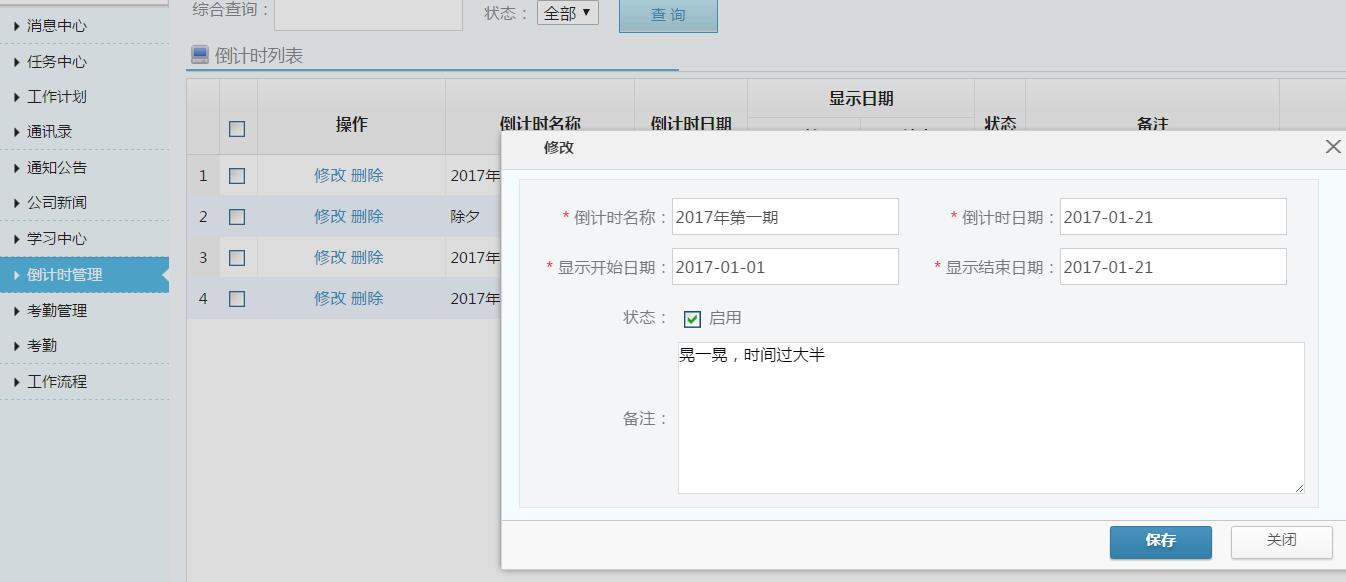Image resolution: width=1346 pixels, height=582 pixels.
Task: Click the 查询 search button
Action: coord(667,16)
